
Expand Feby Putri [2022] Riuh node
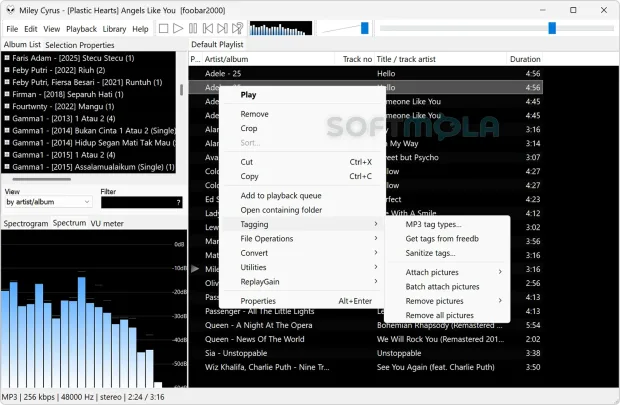click(x=7, y=70)
